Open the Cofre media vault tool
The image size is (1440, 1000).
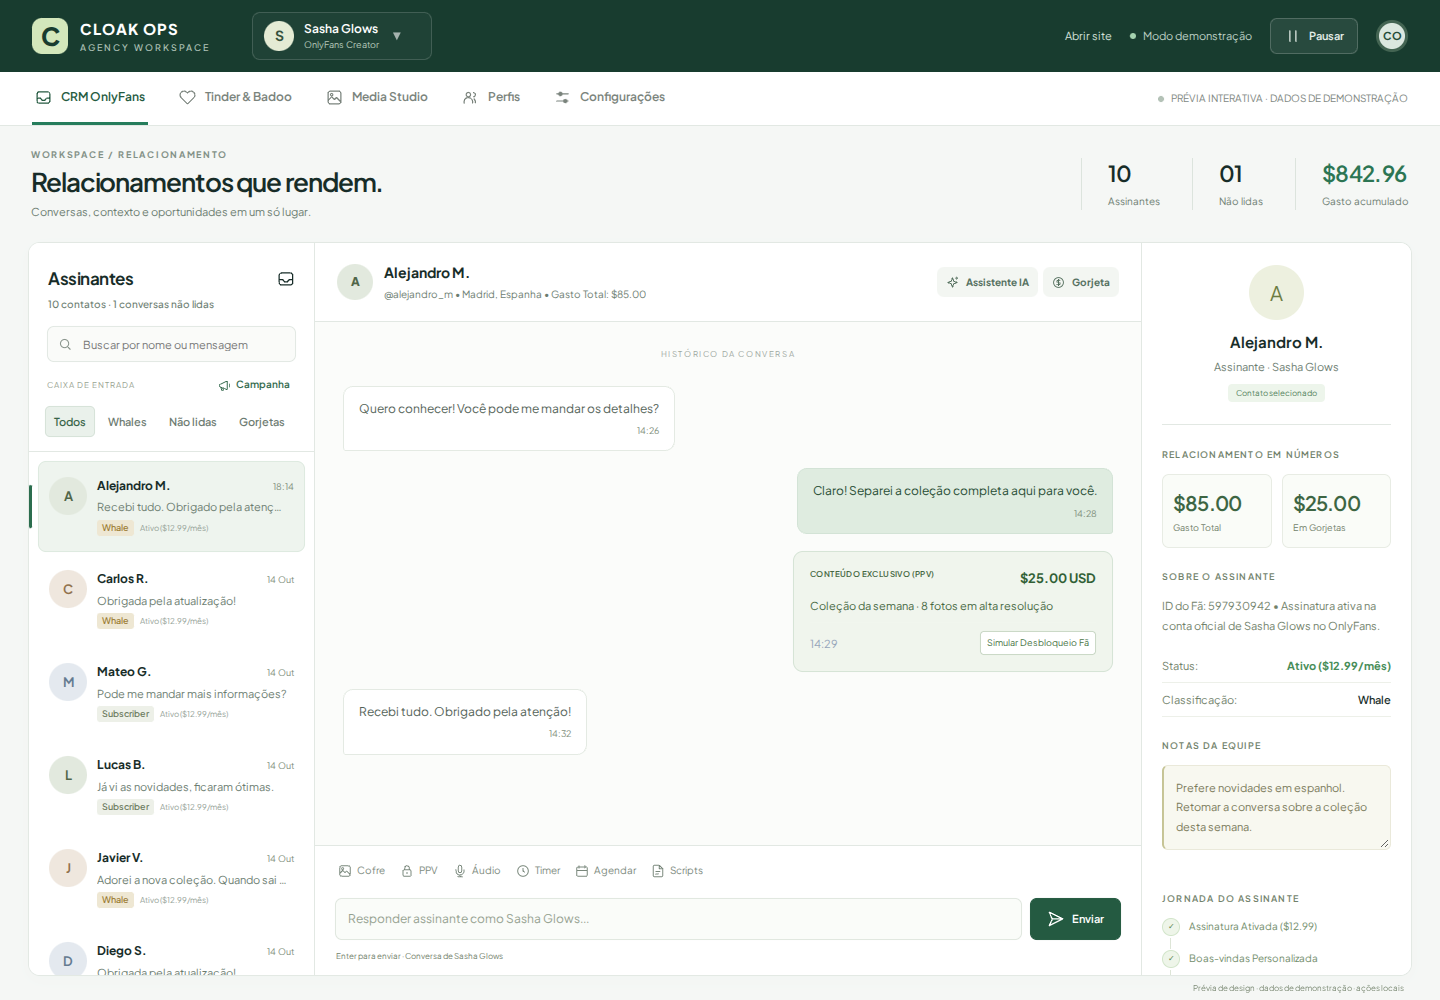362,871
